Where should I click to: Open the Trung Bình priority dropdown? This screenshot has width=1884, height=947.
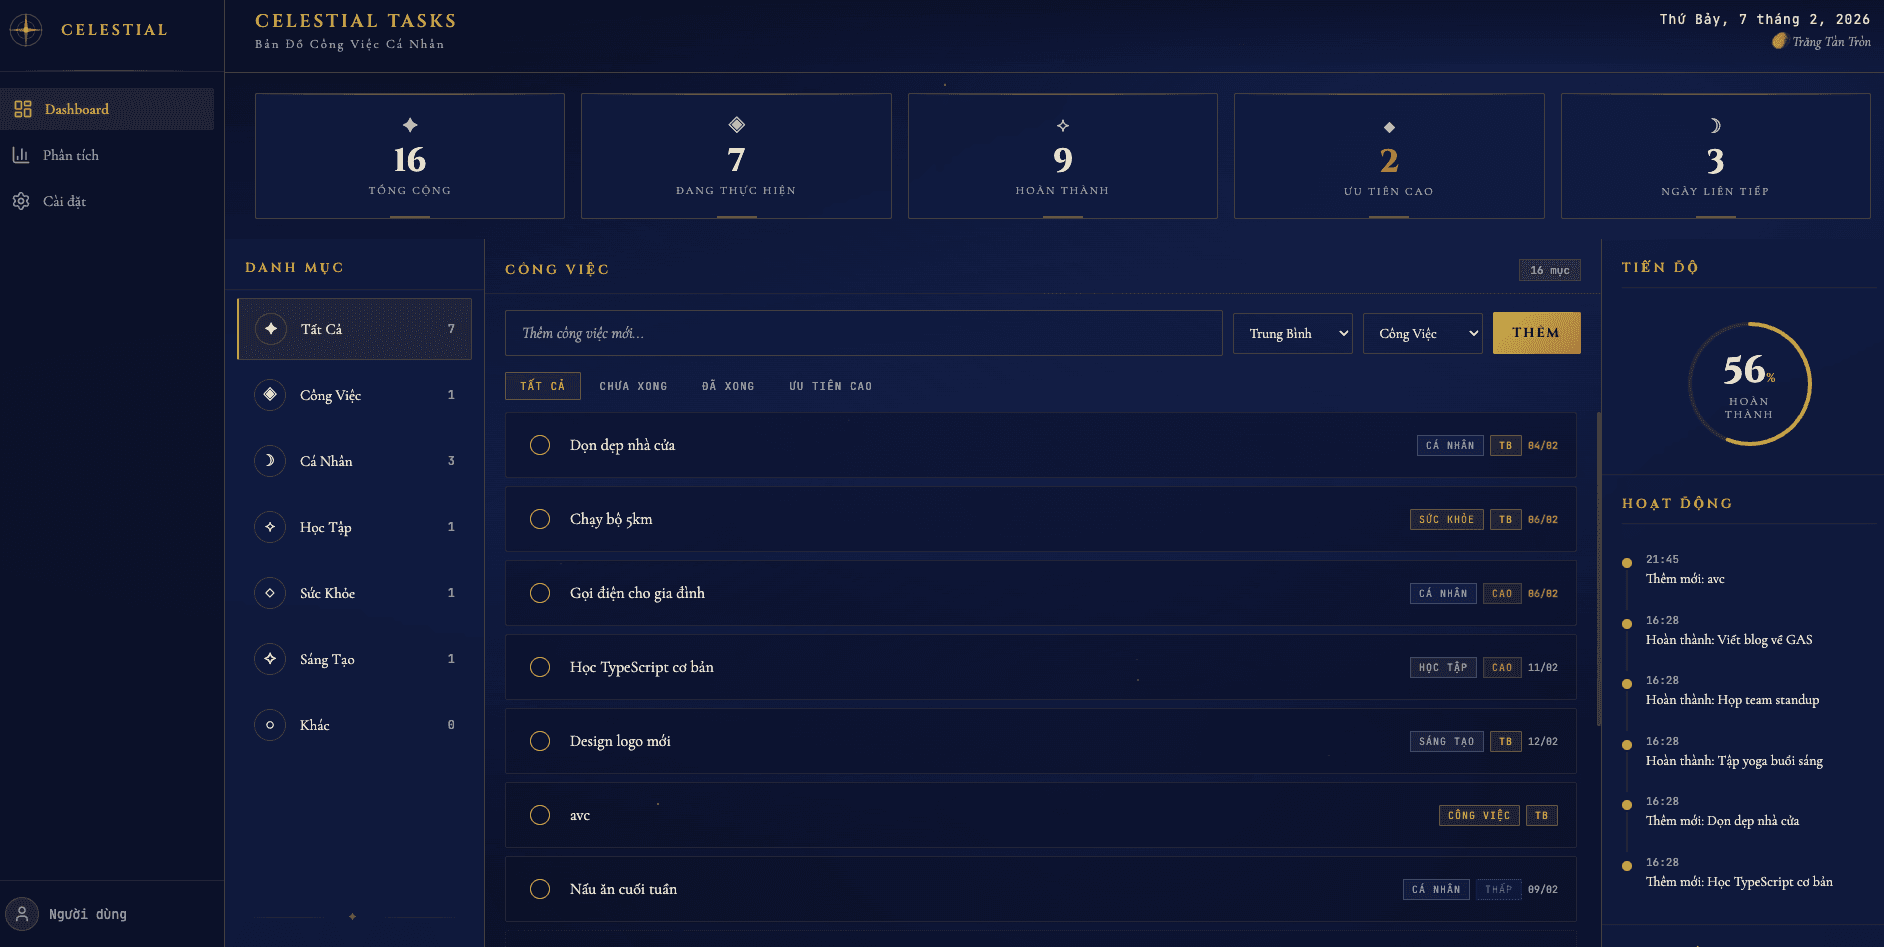[x=1292, y=333]
